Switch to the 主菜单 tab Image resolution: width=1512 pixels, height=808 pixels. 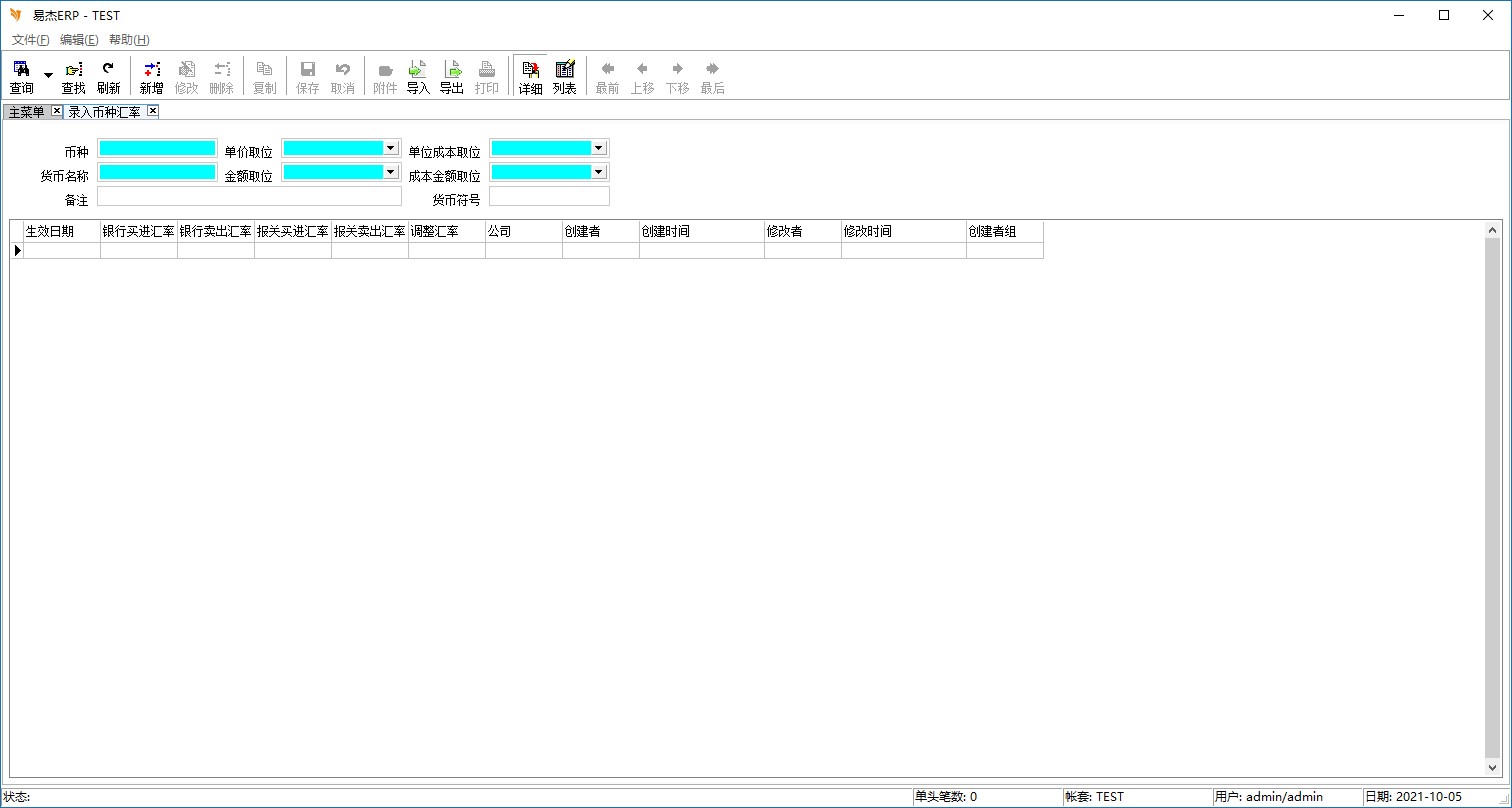pos(26,112)
